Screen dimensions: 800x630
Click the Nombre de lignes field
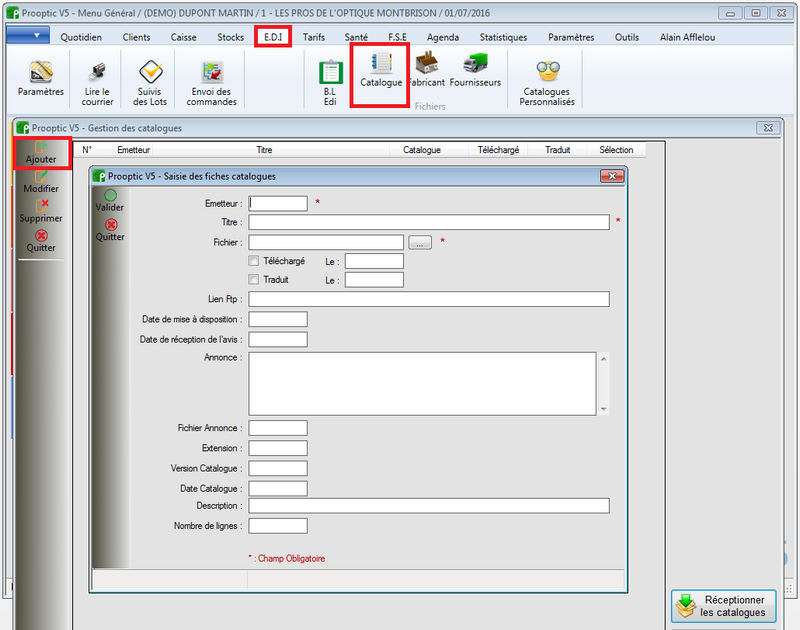pyautogui.click(x=278, y=526)
